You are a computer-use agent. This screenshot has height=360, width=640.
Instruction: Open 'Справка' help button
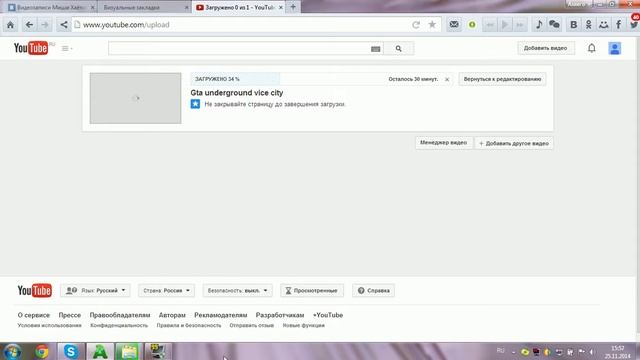[x=373, y=291]
